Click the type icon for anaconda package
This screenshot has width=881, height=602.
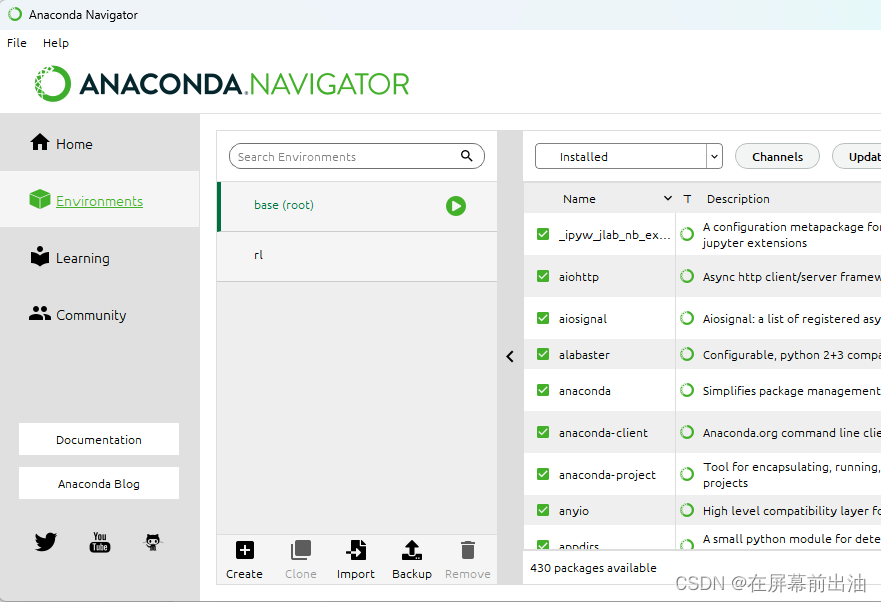coord(687,391)
